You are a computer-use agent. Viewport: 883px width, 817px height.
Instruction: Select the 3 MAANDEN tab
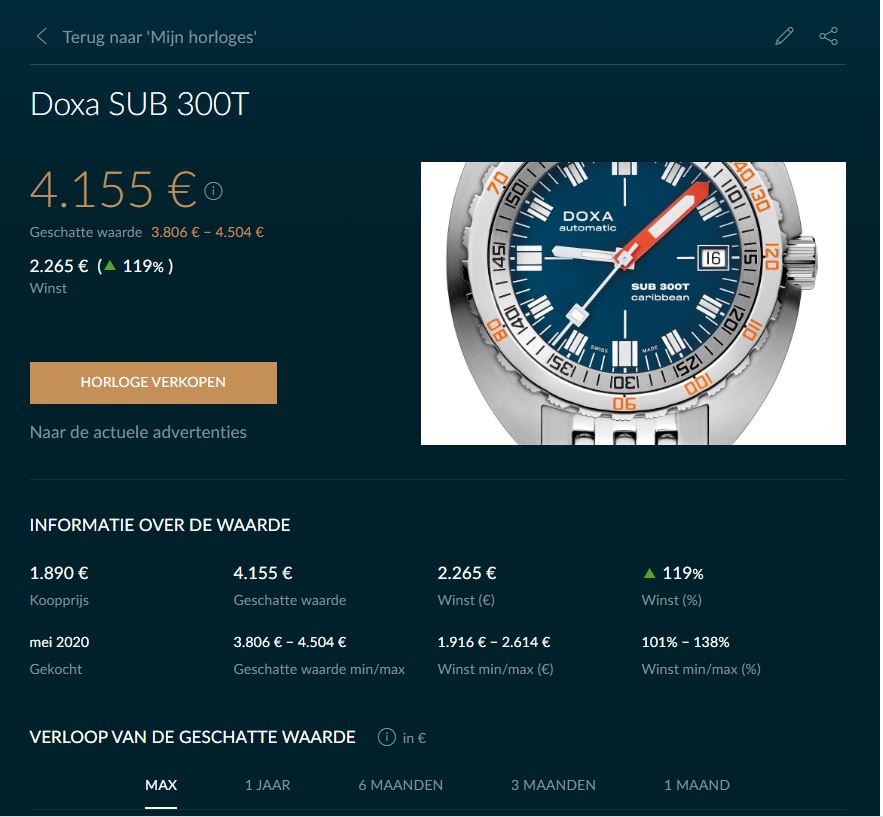tap(553, 785)
